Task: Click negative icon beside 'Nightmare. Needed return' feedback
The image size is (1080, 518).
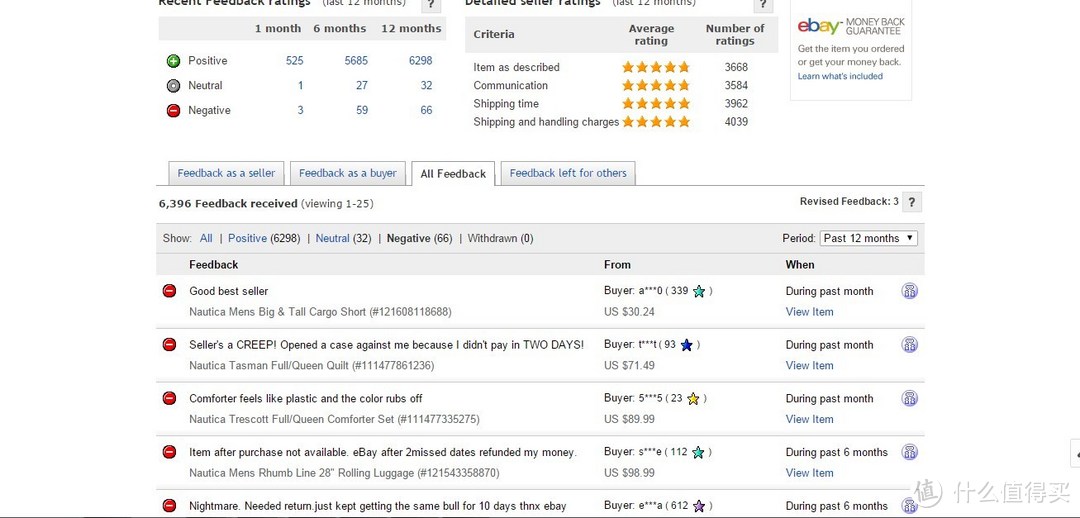Action: click(169, 506)
